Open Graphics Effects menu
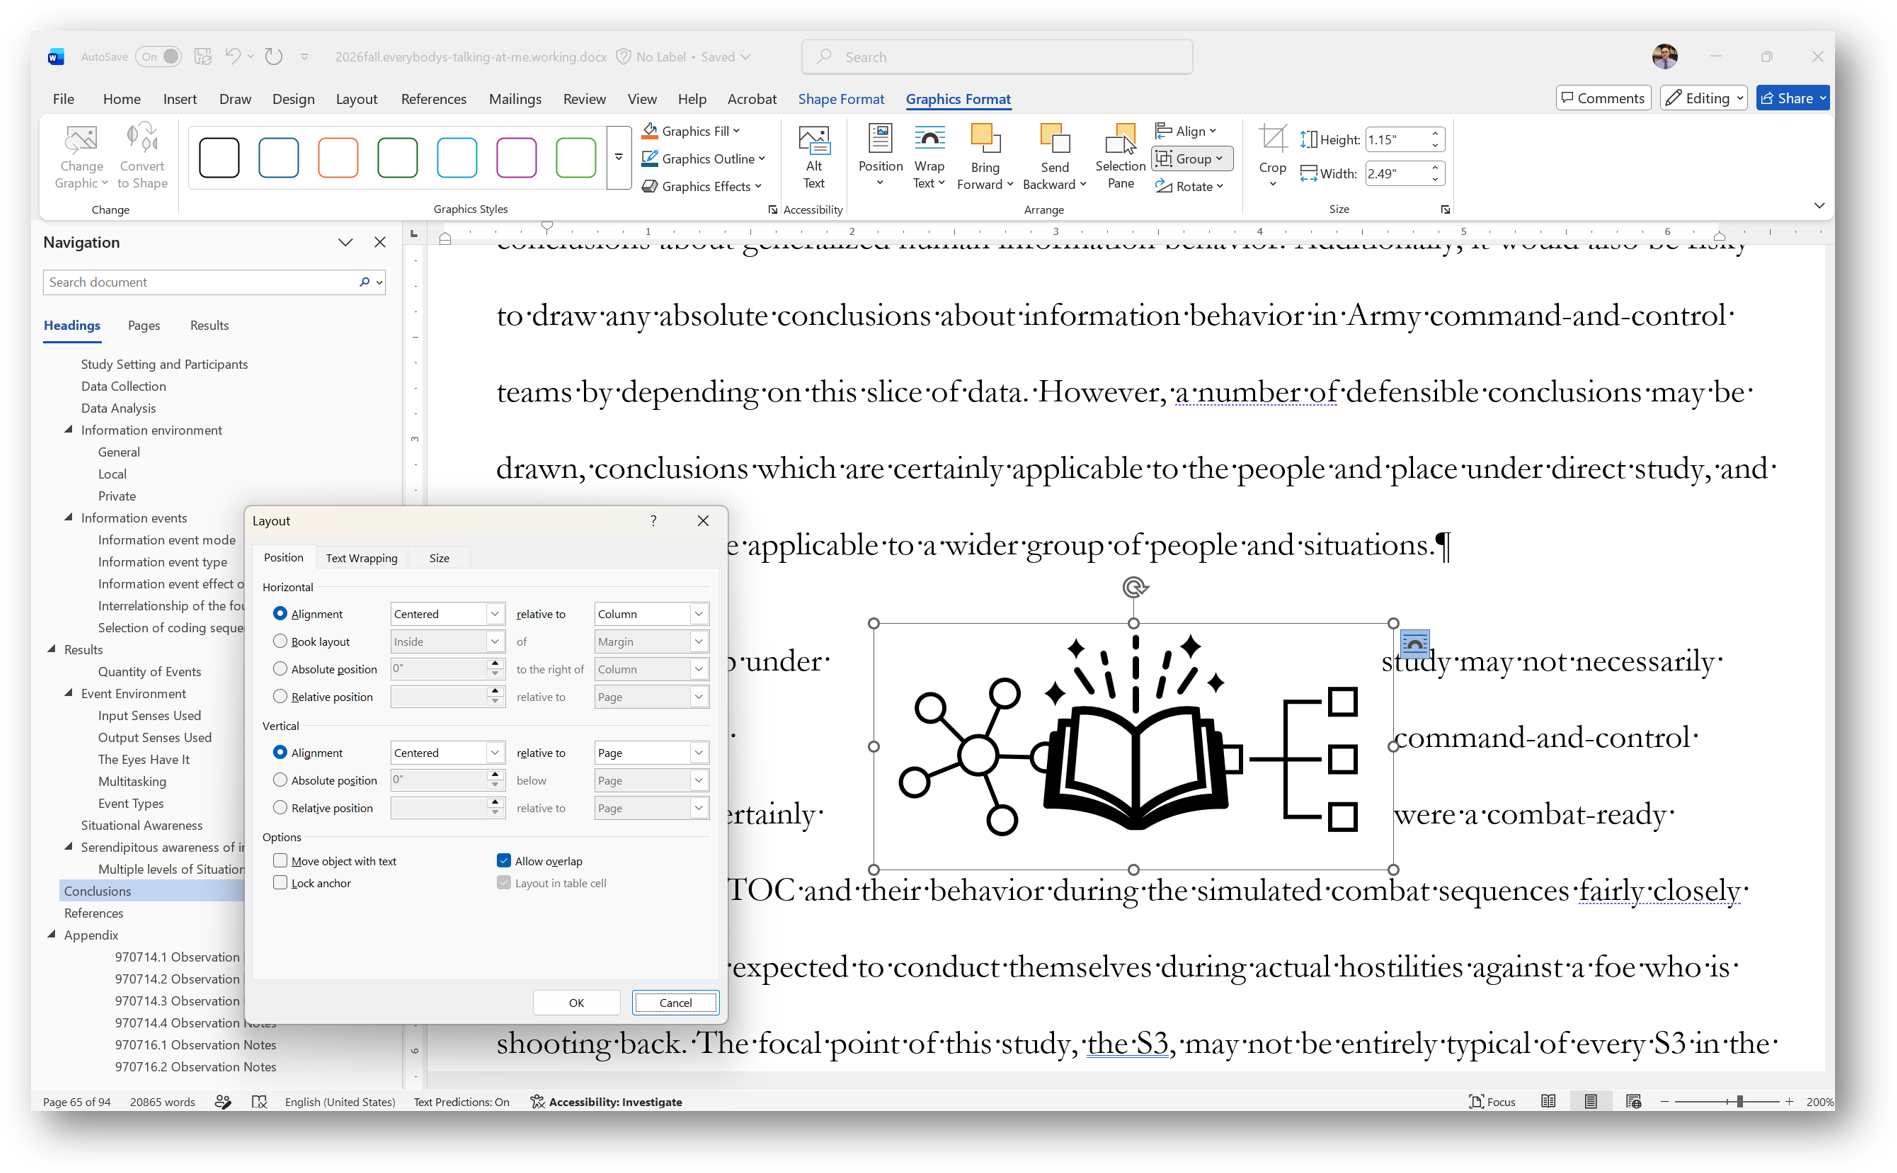Screen dimensions: 1897x1173 coord(702,186)
